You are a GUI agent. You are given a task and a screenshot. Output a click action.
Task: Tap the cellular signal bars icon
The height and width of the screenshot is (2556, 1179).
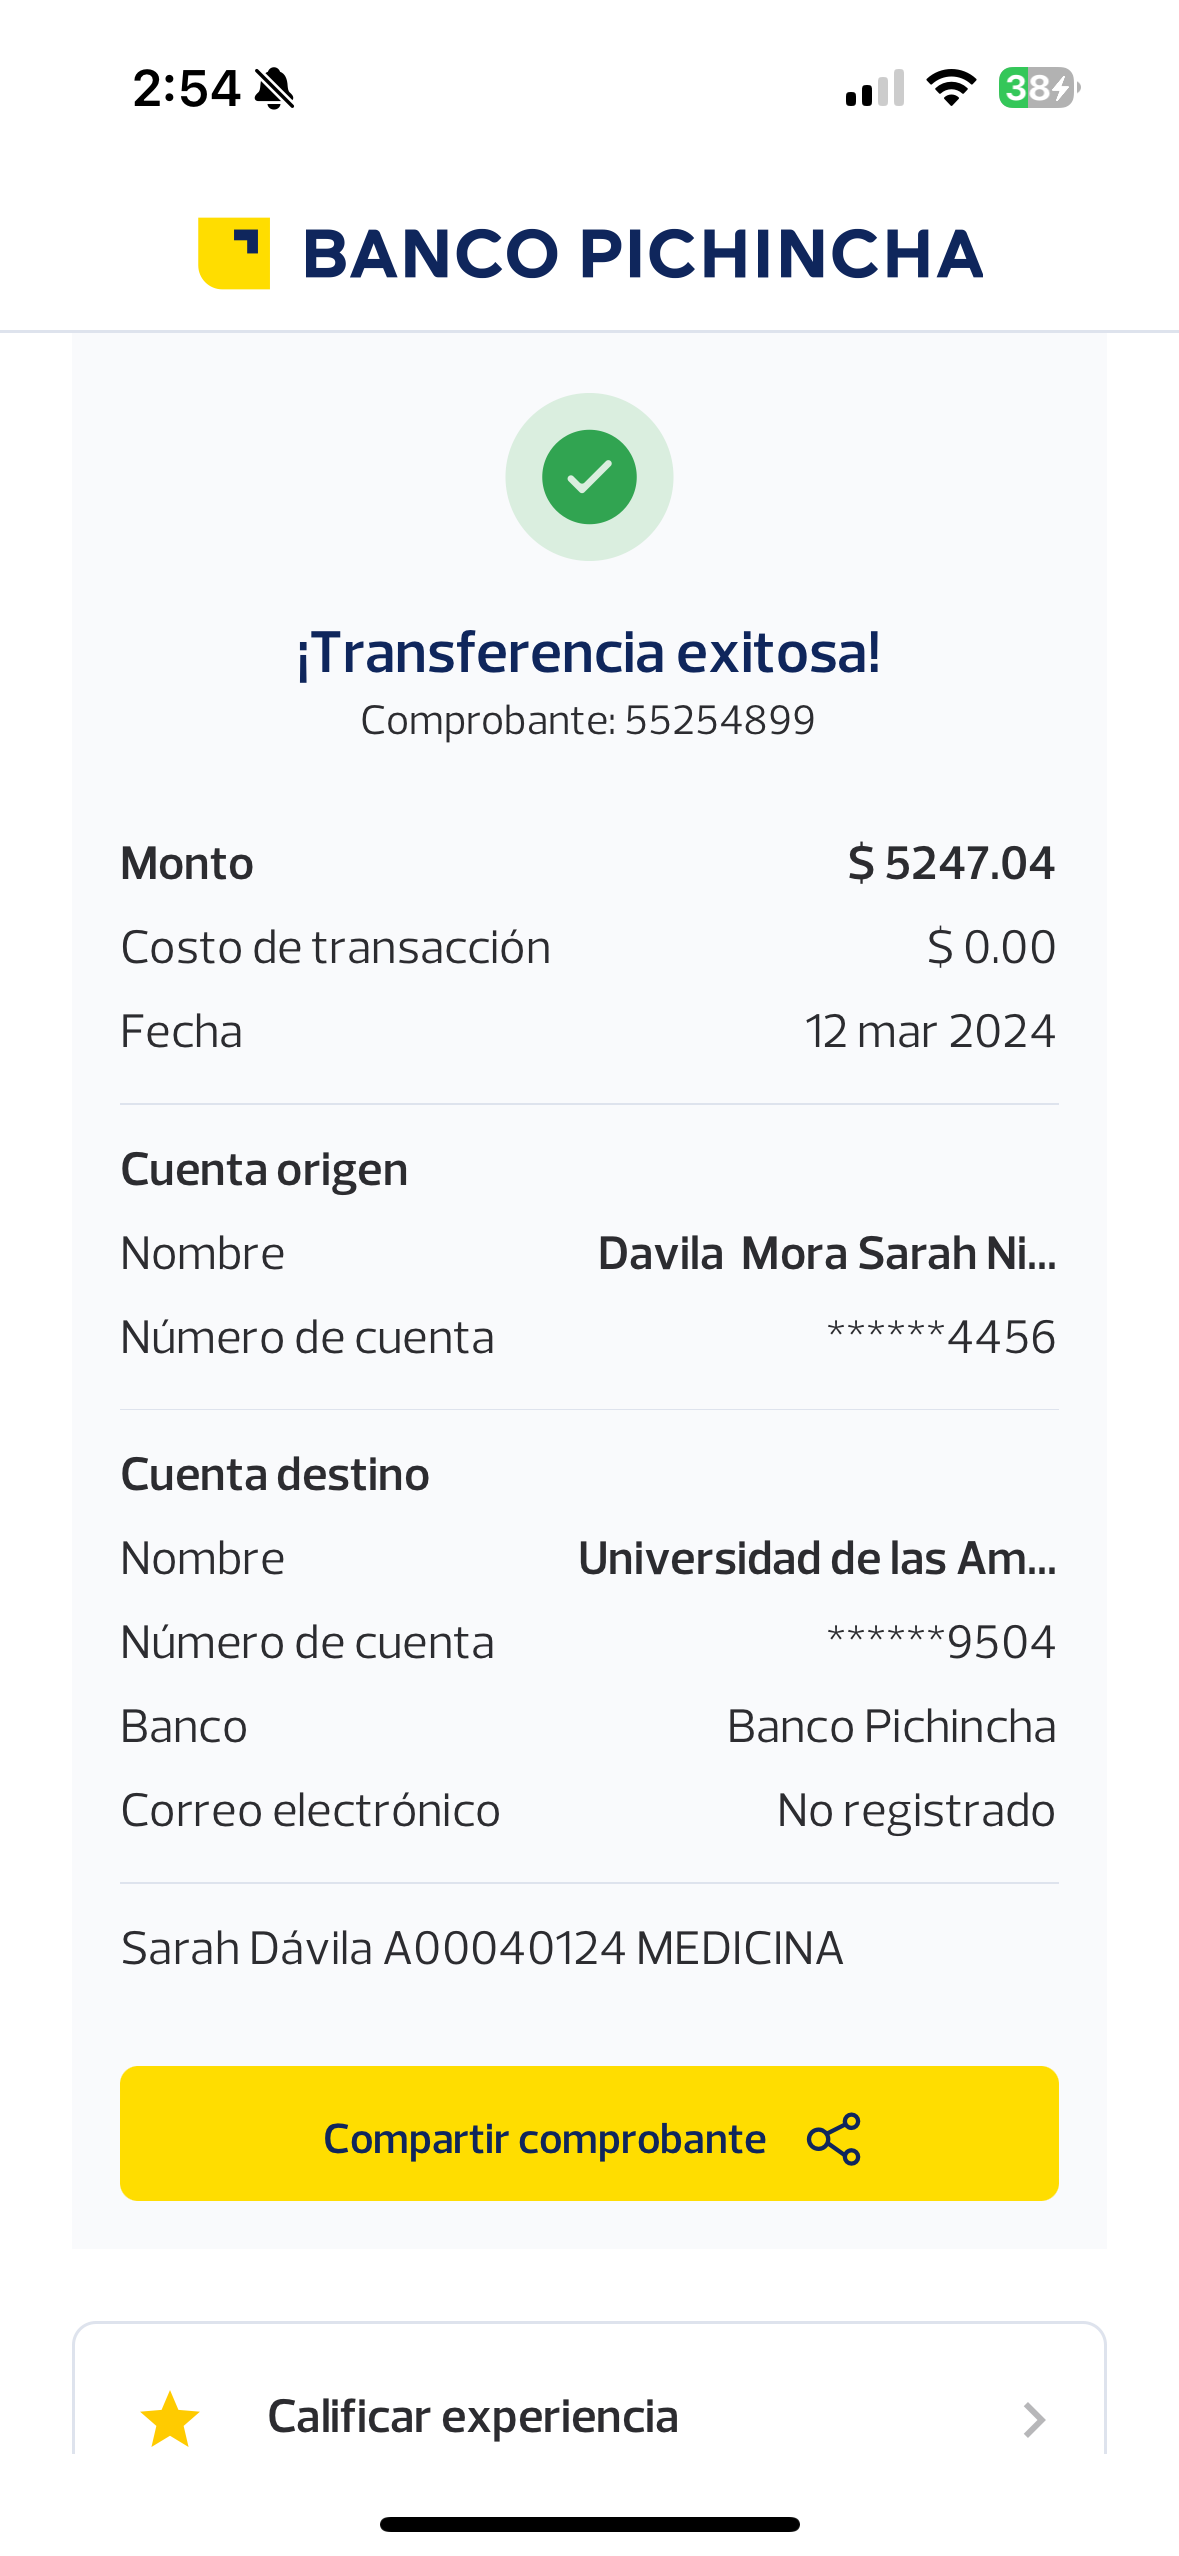click(875, 88)
